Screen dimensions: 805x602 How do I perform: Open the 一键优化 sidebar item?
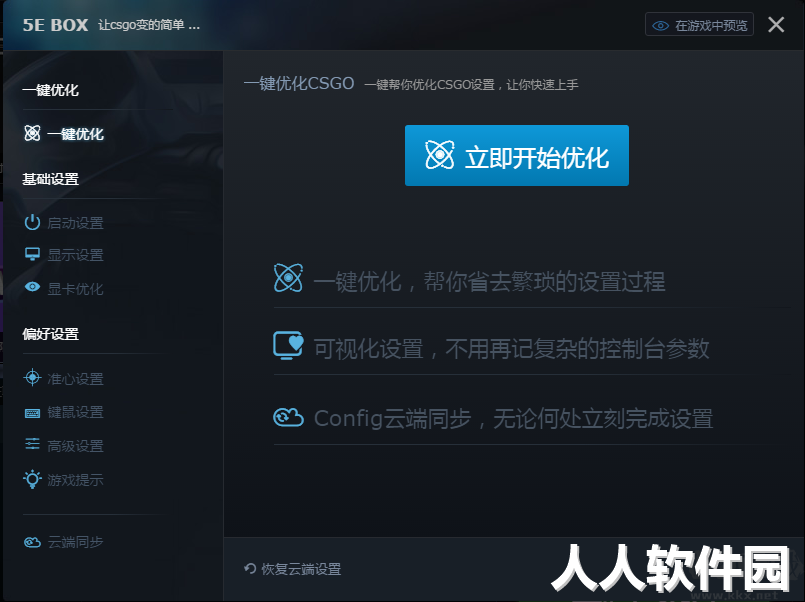pyautogui.click(x=64, y=134)
